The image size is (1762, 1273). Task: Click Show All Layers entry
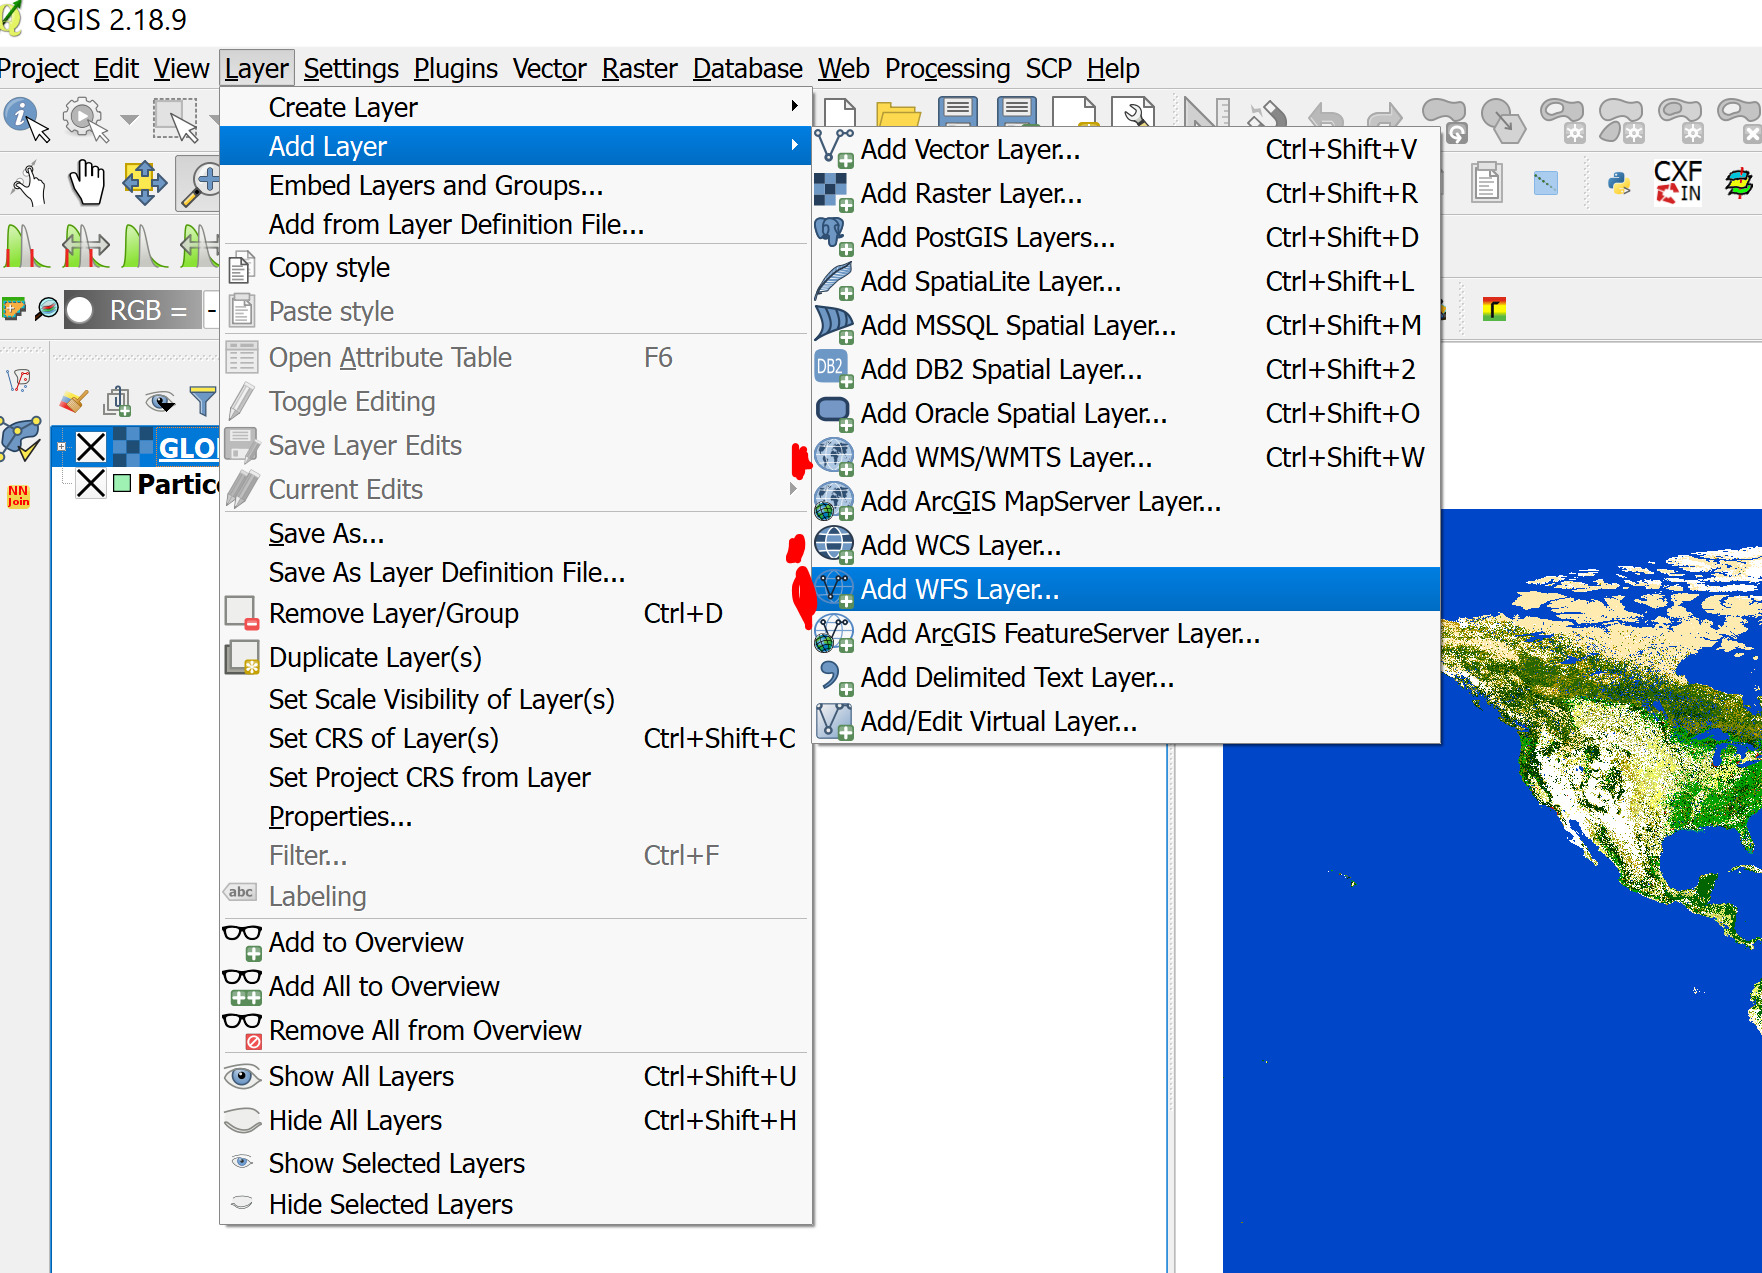(x=515, y=1076)
